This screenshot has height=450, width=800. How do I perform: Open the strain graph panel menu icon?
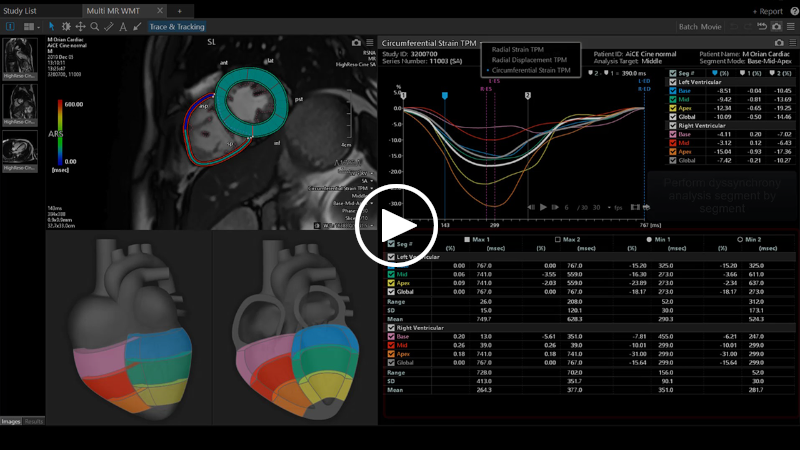pos(792,43)
